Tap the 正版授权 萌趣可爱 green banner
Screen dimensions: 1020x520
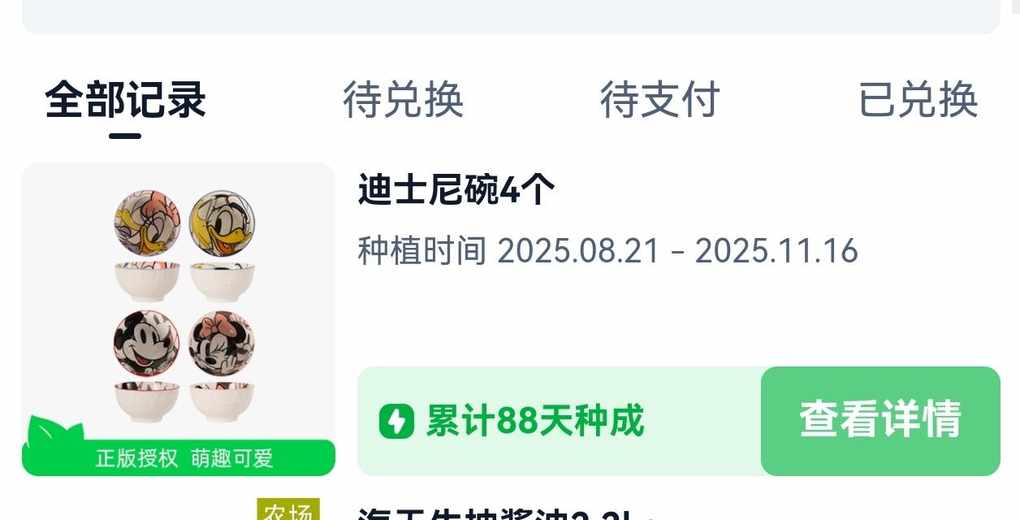[x=178, y=458]
